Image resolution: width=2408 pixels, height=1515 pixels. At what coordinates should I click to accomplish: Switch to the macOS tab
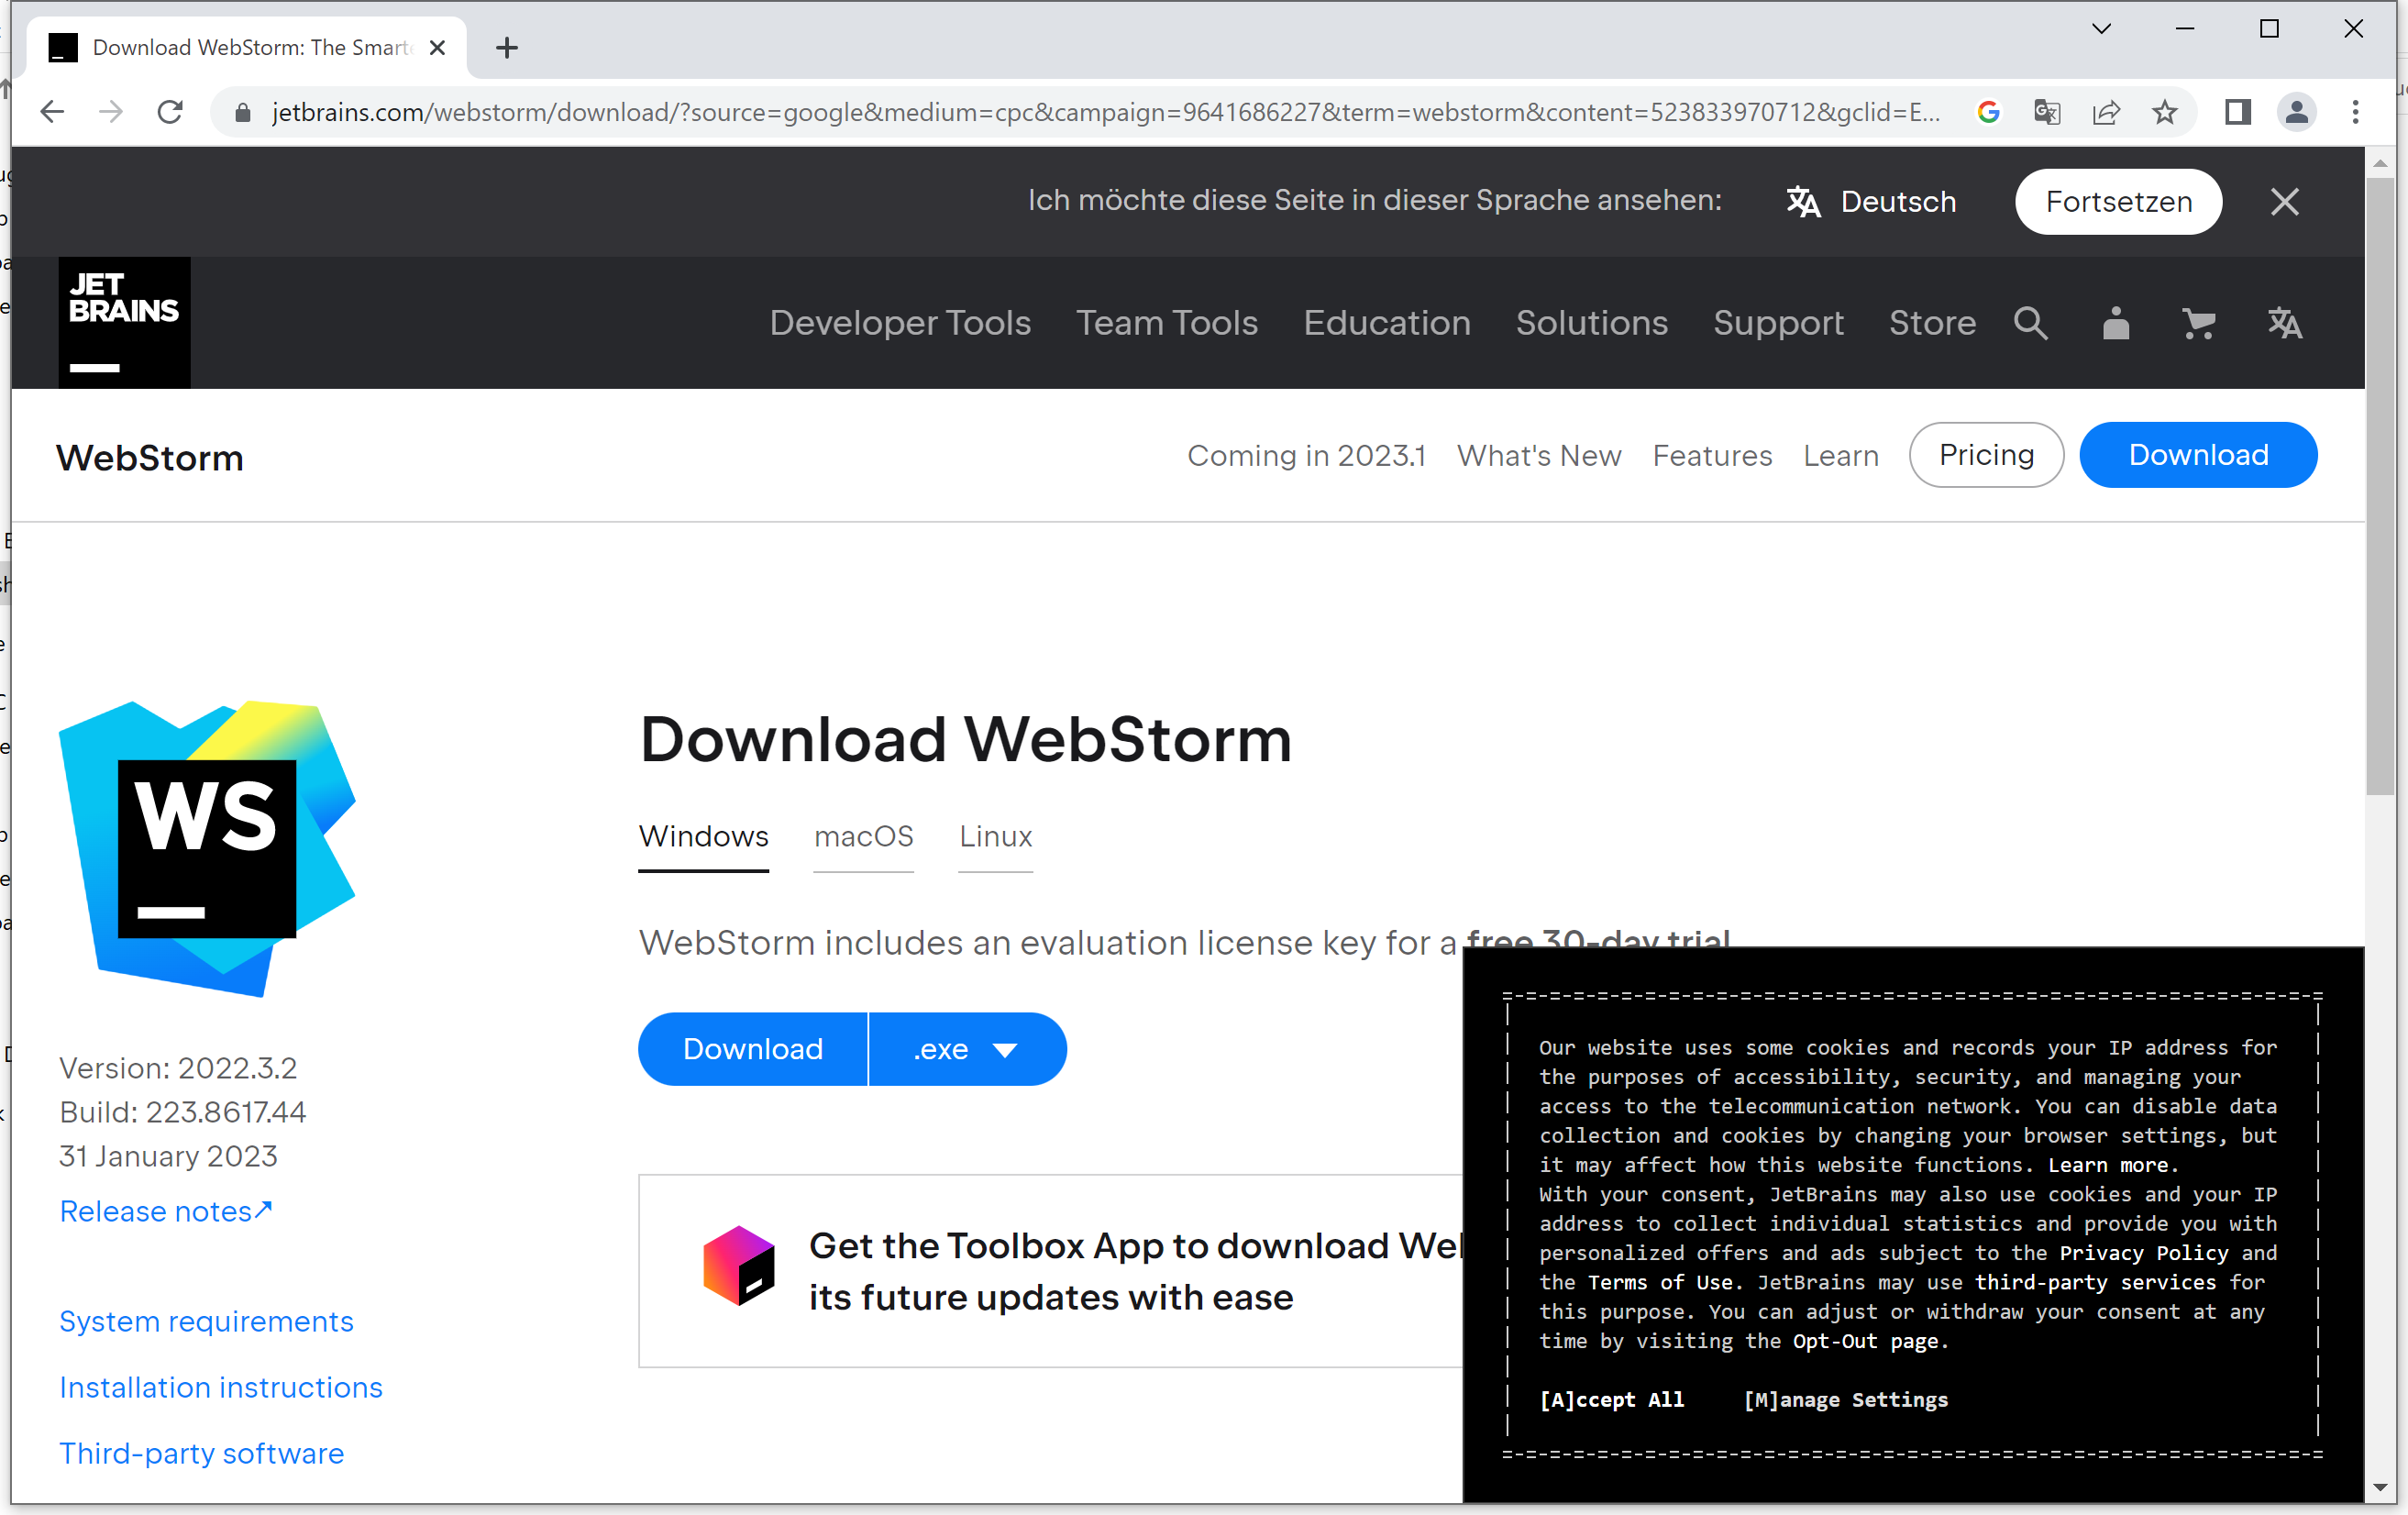(863, 836)
